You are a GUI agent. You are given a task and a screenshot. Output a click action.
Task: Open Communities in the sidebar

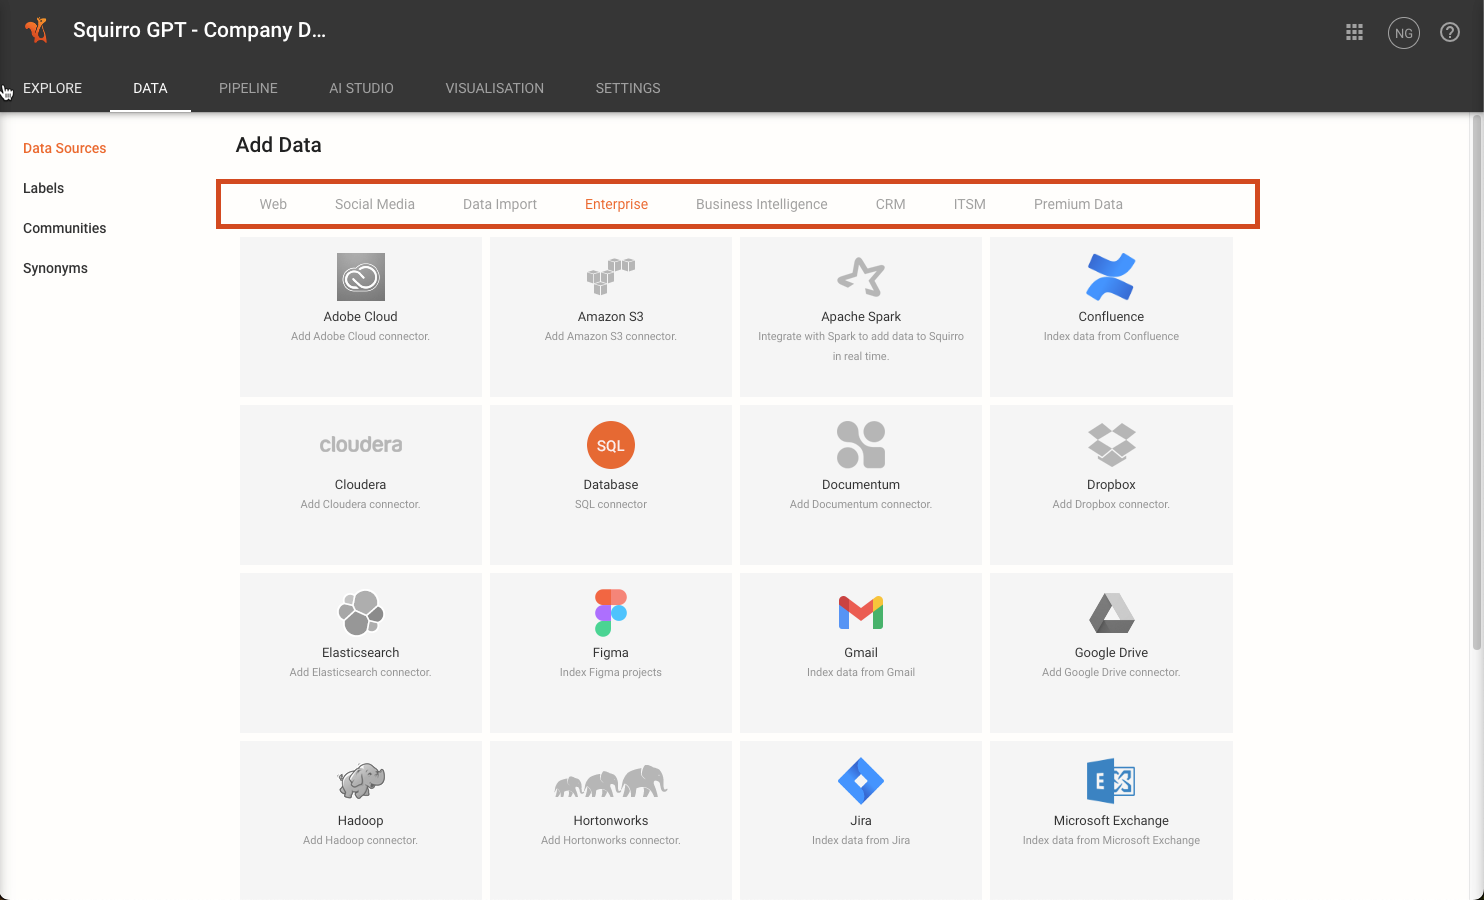[65, 228]
